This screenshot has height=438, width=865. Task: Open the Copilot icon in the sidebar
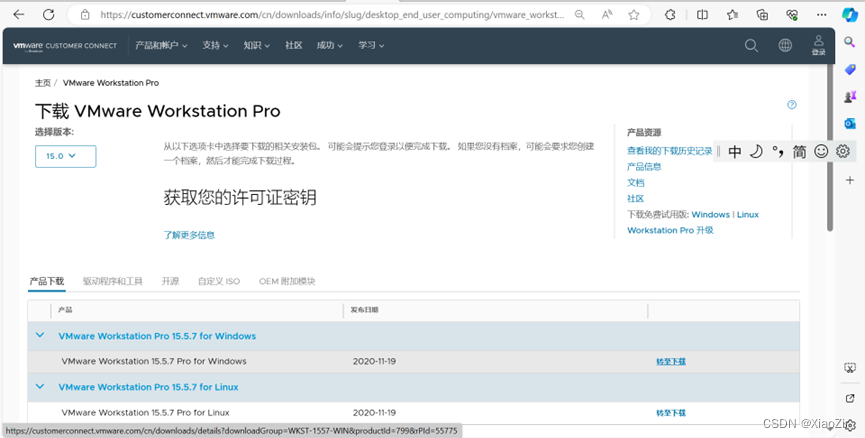[850, 15]
